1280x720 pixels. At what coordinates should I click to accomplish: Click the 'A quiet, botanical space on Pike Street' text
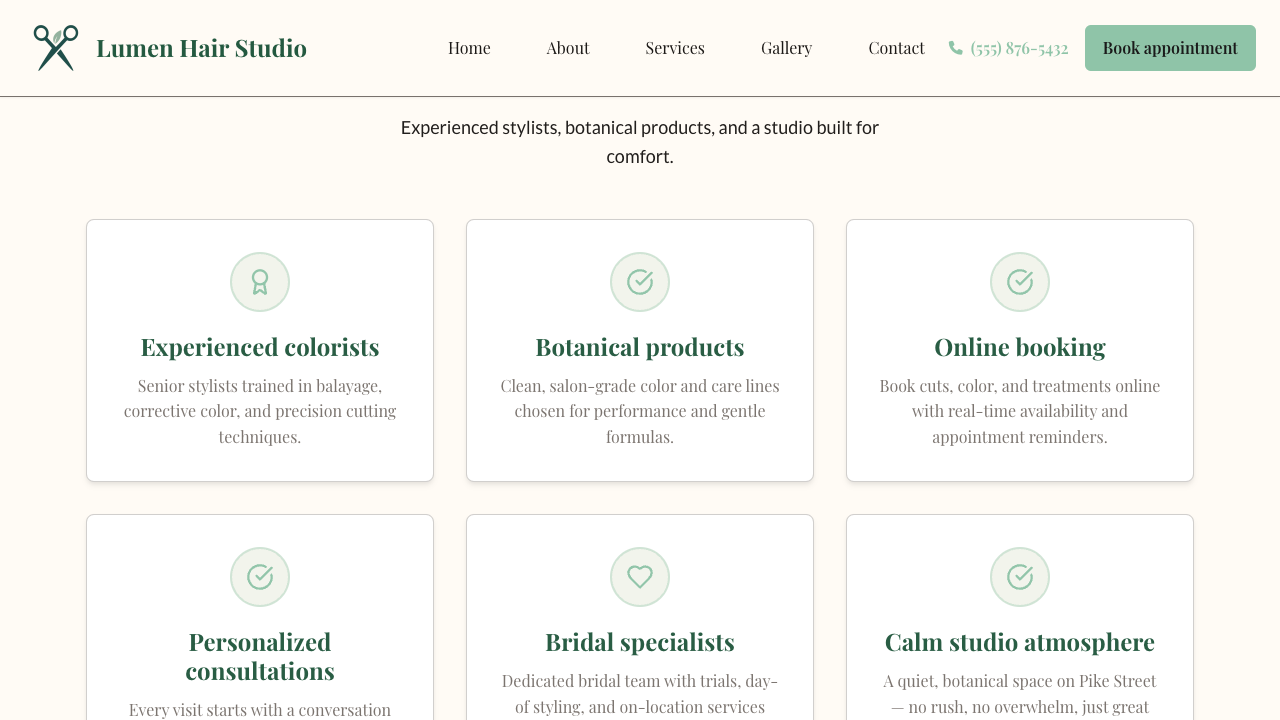(x=1020, y=694)
